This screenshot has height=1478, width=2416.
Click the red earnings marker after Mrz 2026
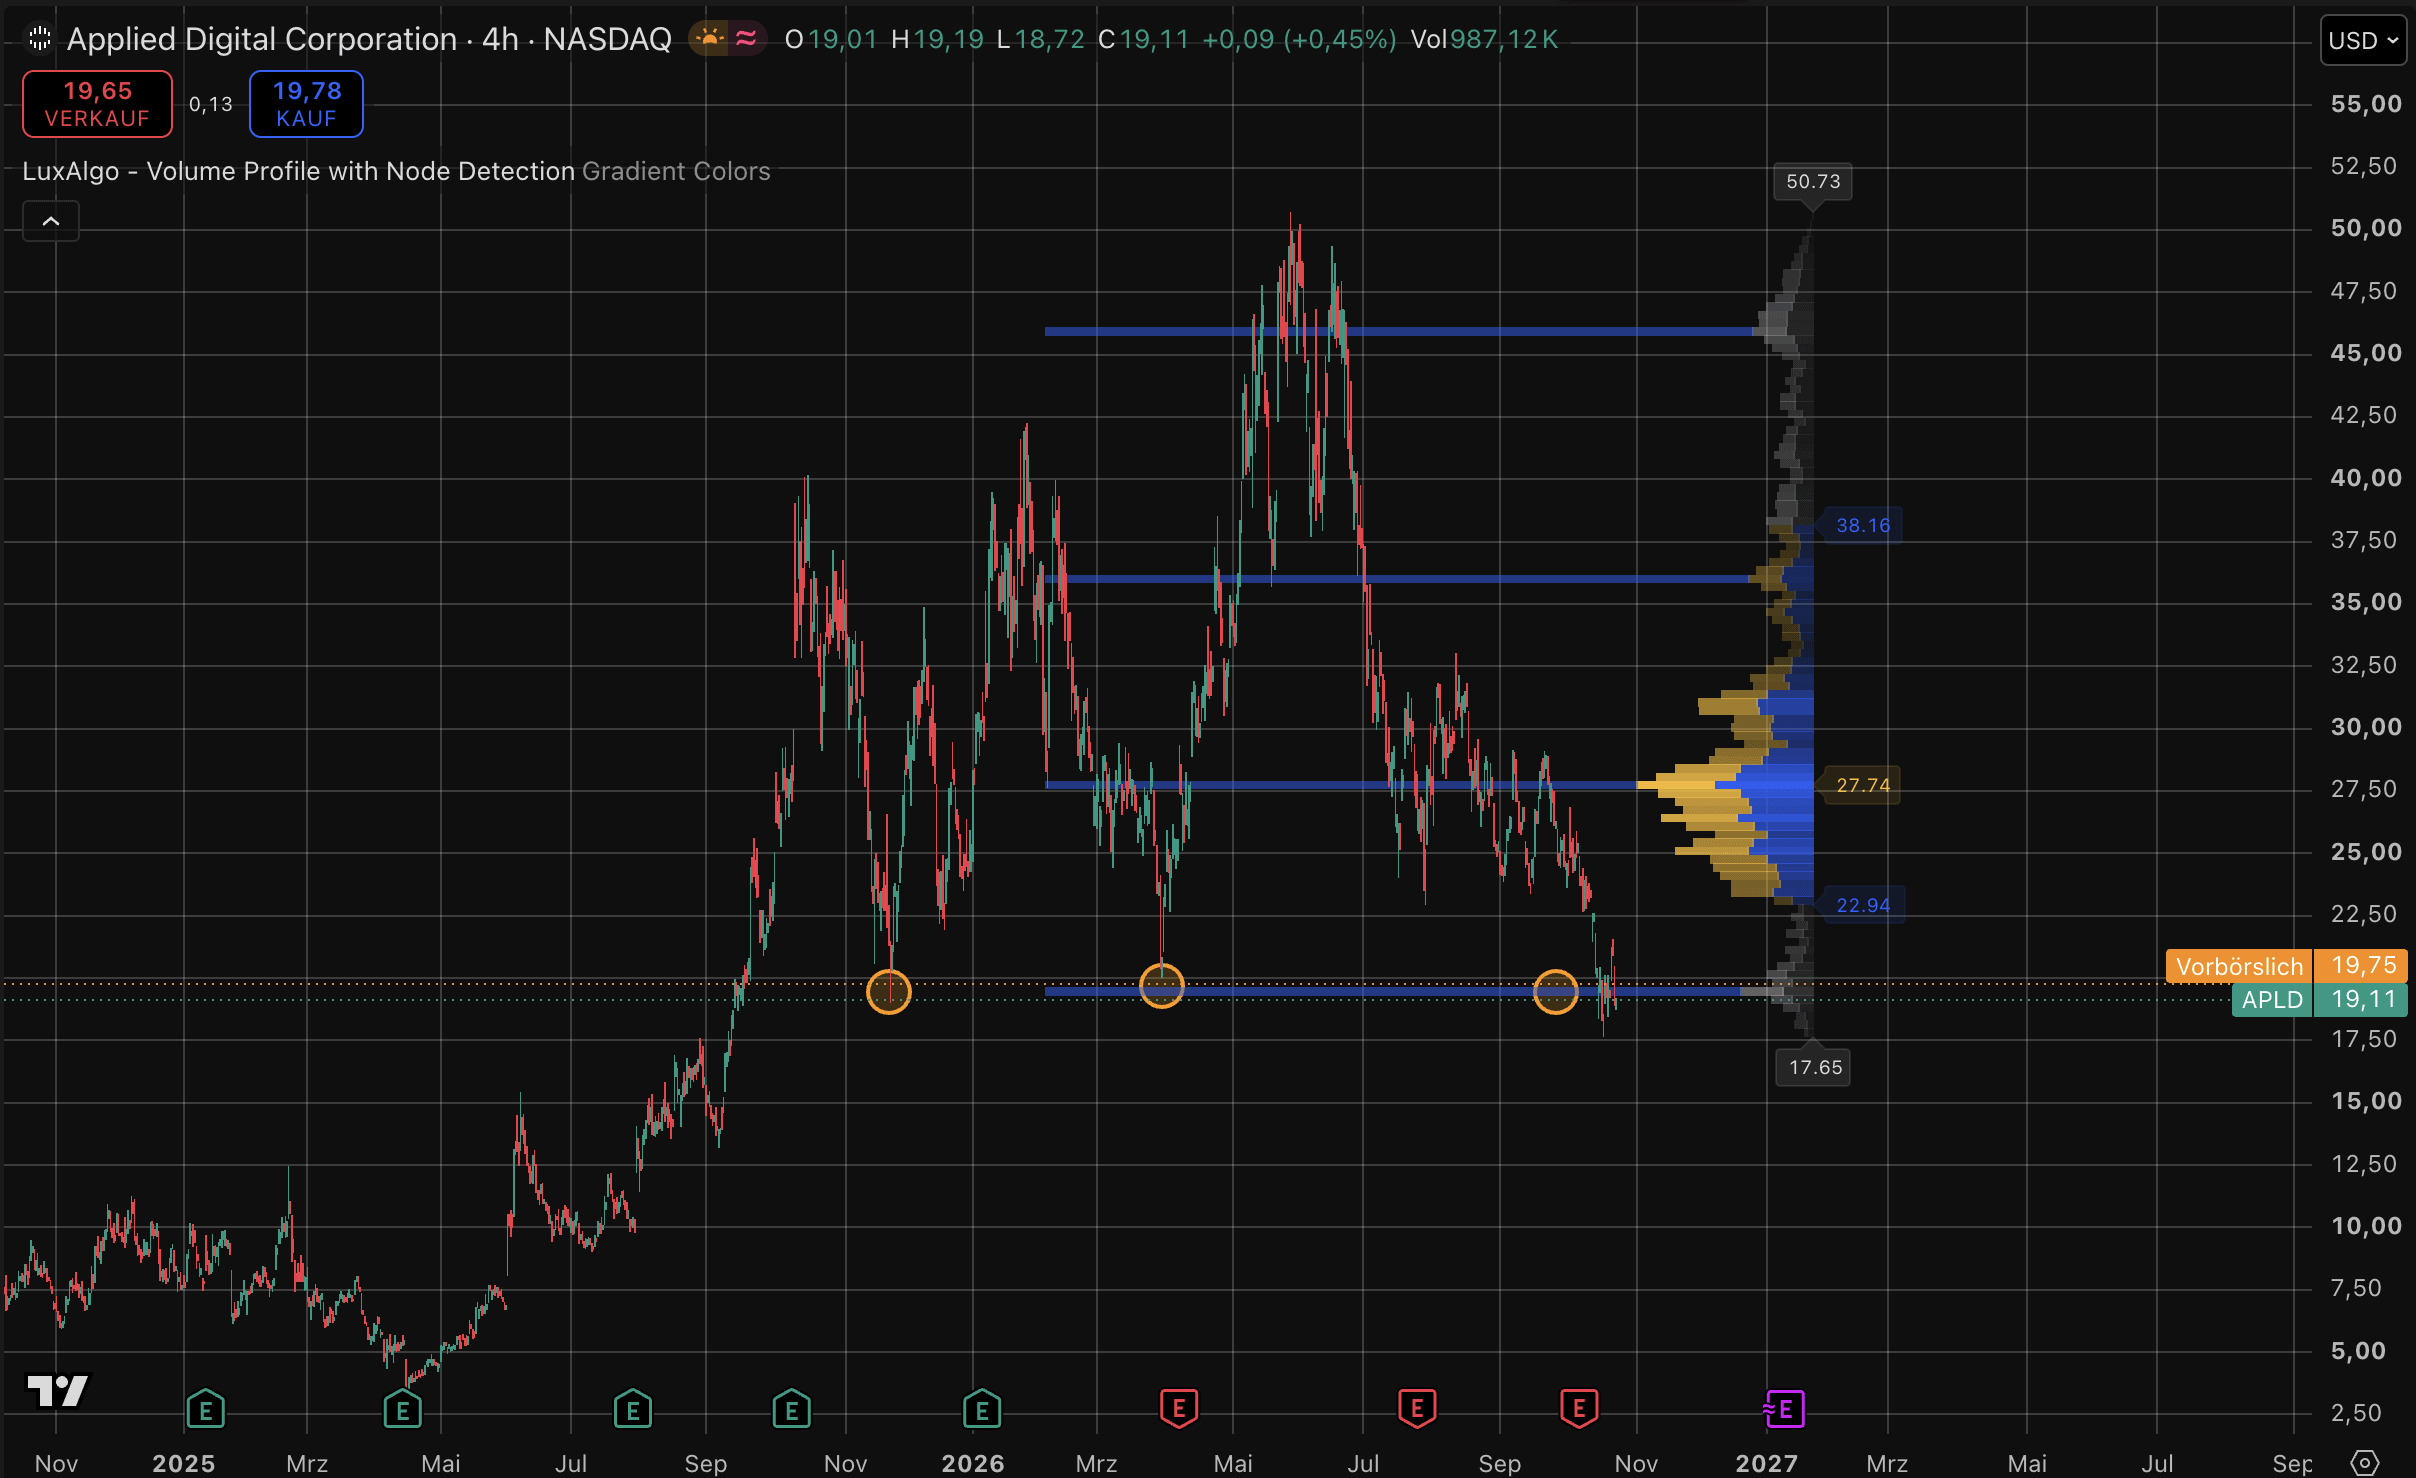click(1179, 1409)
